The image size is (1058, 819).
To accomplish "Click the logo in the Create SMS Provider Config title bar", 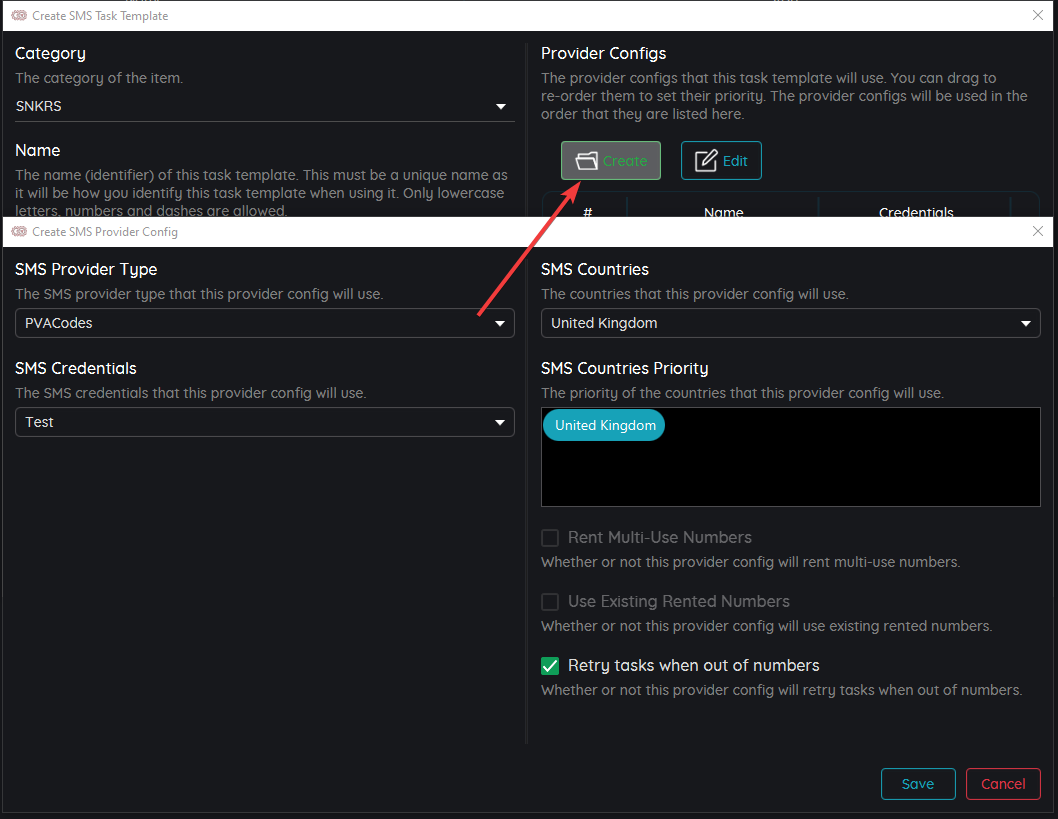I will (19, 232).
